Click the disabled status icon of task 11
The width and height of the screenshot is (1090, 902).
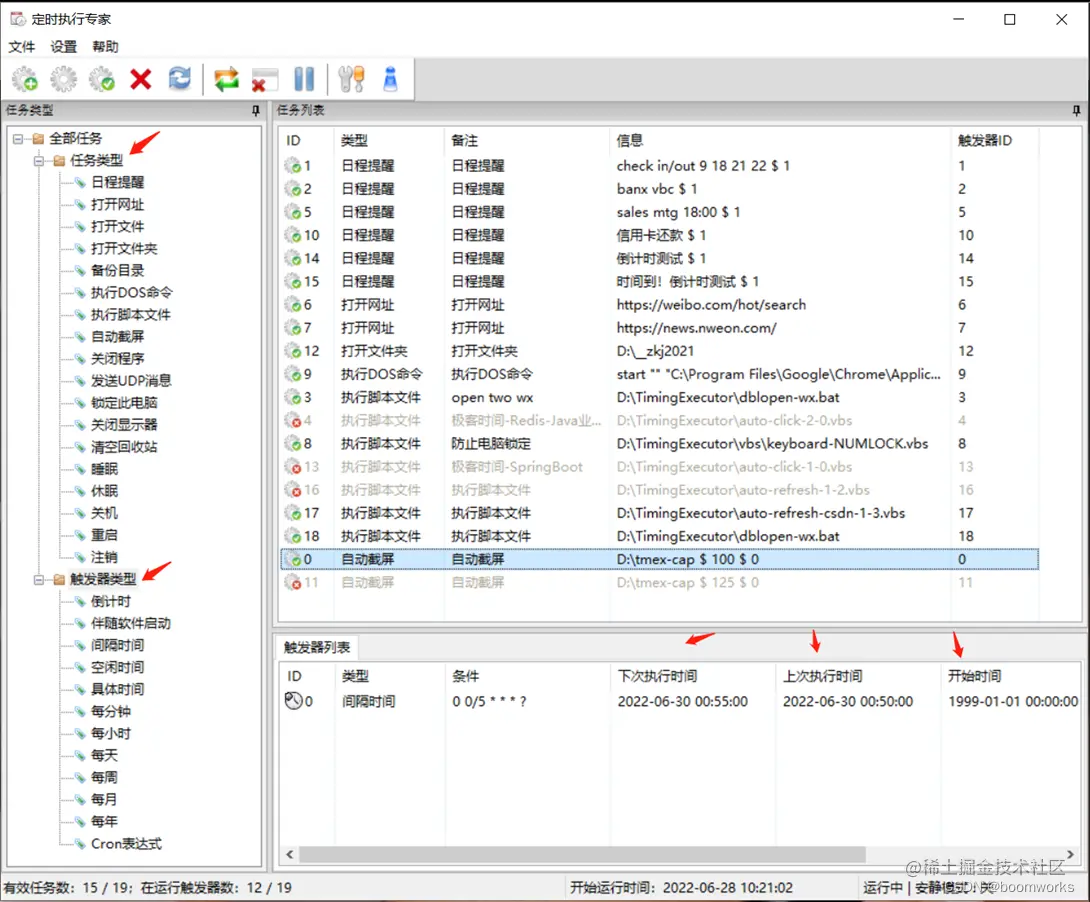(293, 583)
